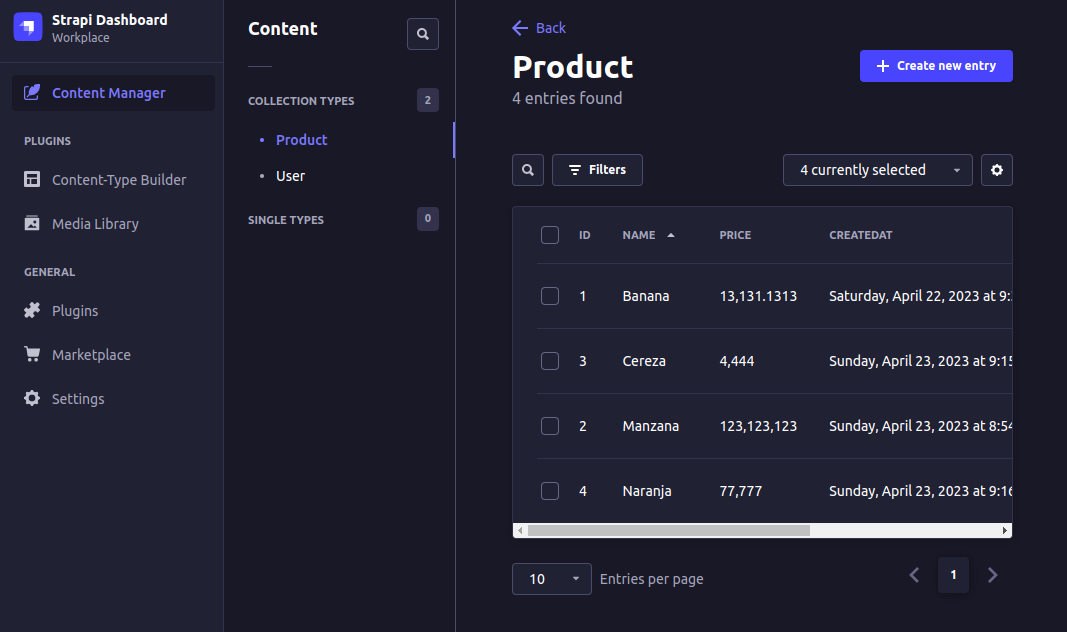Click Saturday, April 22, 2023 date cell
Screen dimensions: 1067x632
920,296
